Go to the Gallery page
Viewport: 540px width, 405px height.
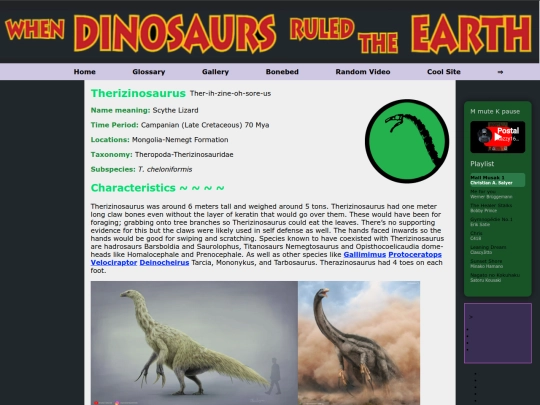point(215,72)
